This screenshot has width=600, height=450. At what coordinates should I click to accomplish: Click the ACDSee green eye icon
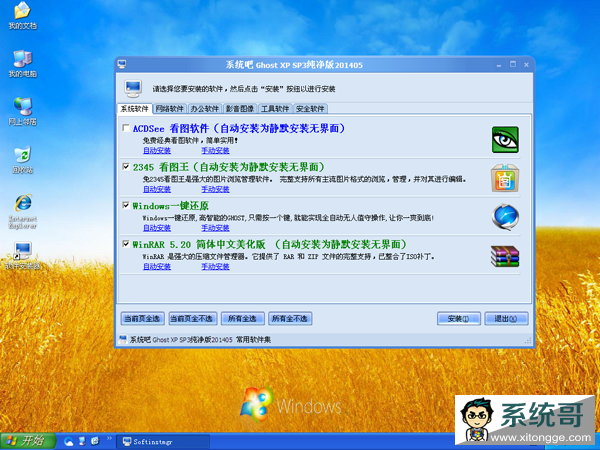pos(505,140)
